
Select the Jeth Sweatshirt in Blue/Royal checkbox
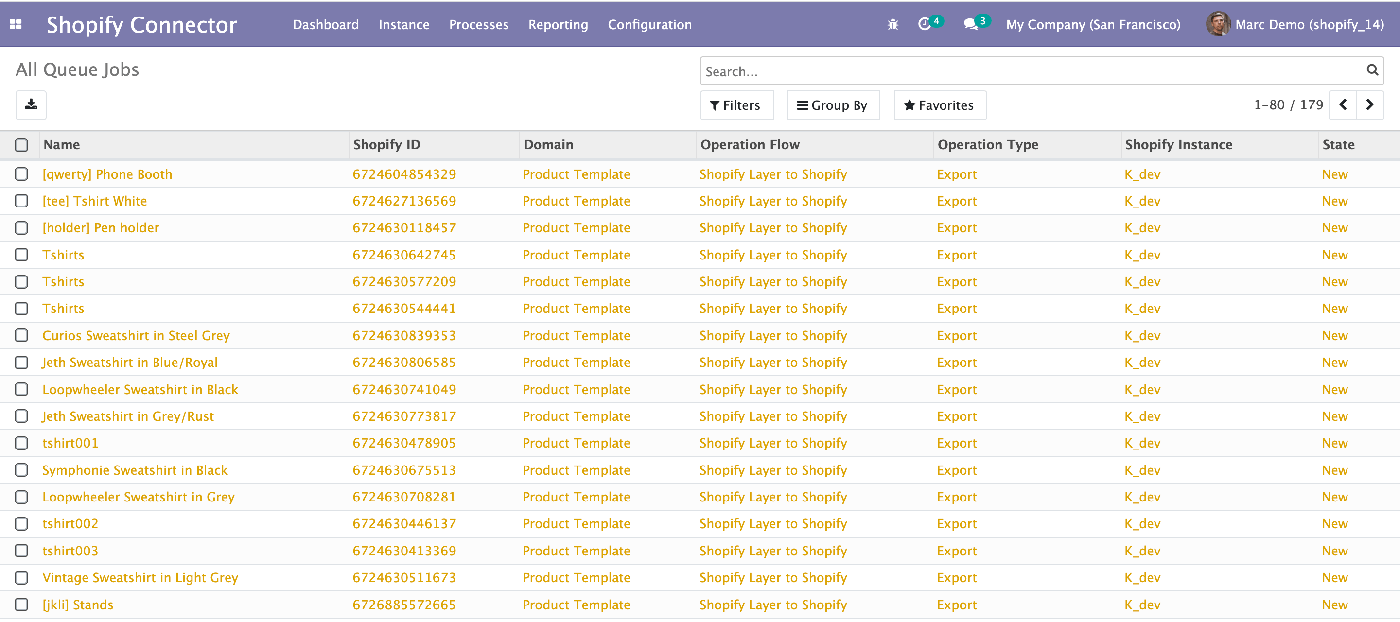(x=21, y=363)
